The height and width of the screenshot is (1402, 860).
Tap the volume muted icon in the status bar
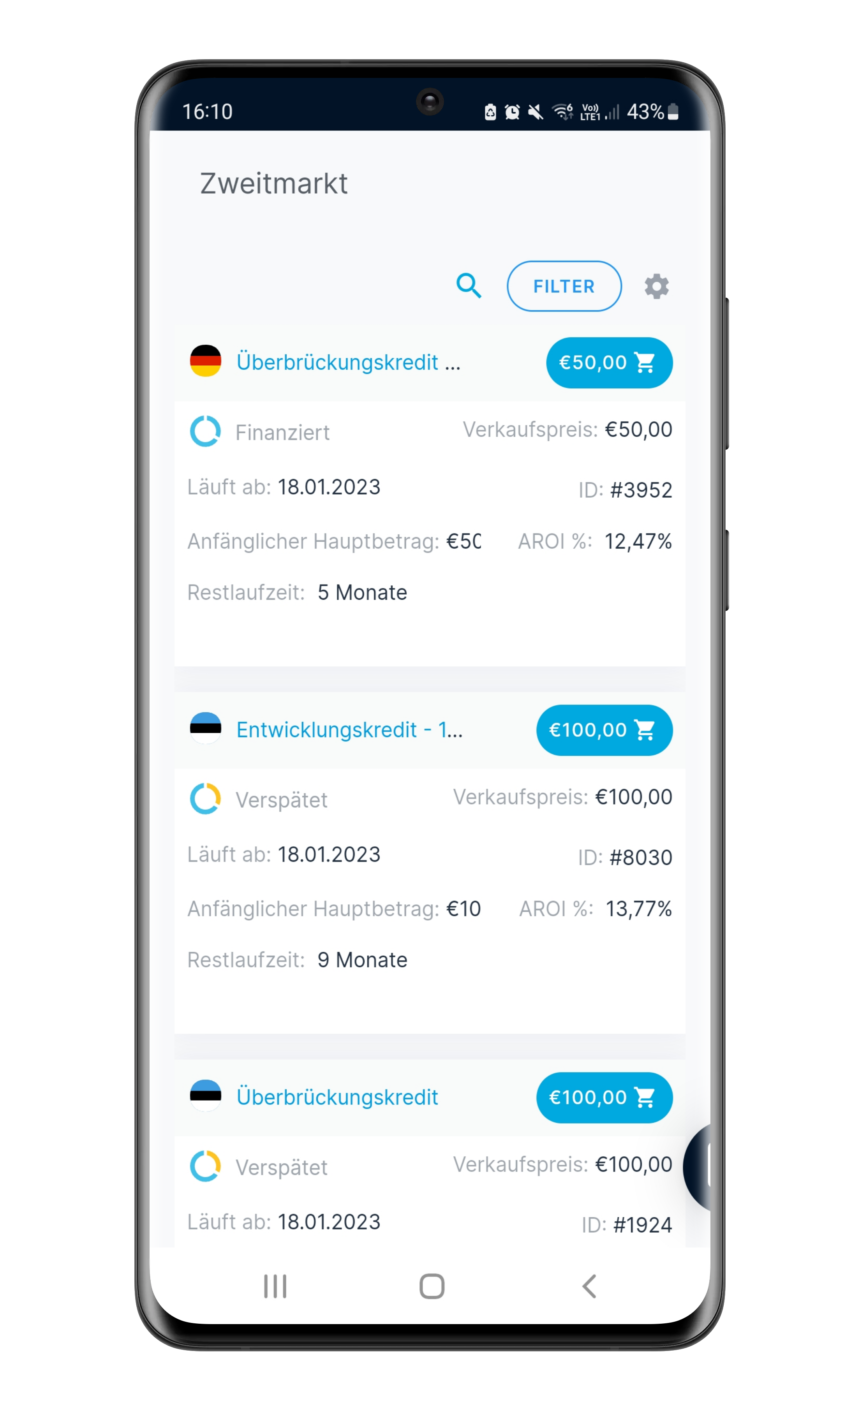[535, 112]
